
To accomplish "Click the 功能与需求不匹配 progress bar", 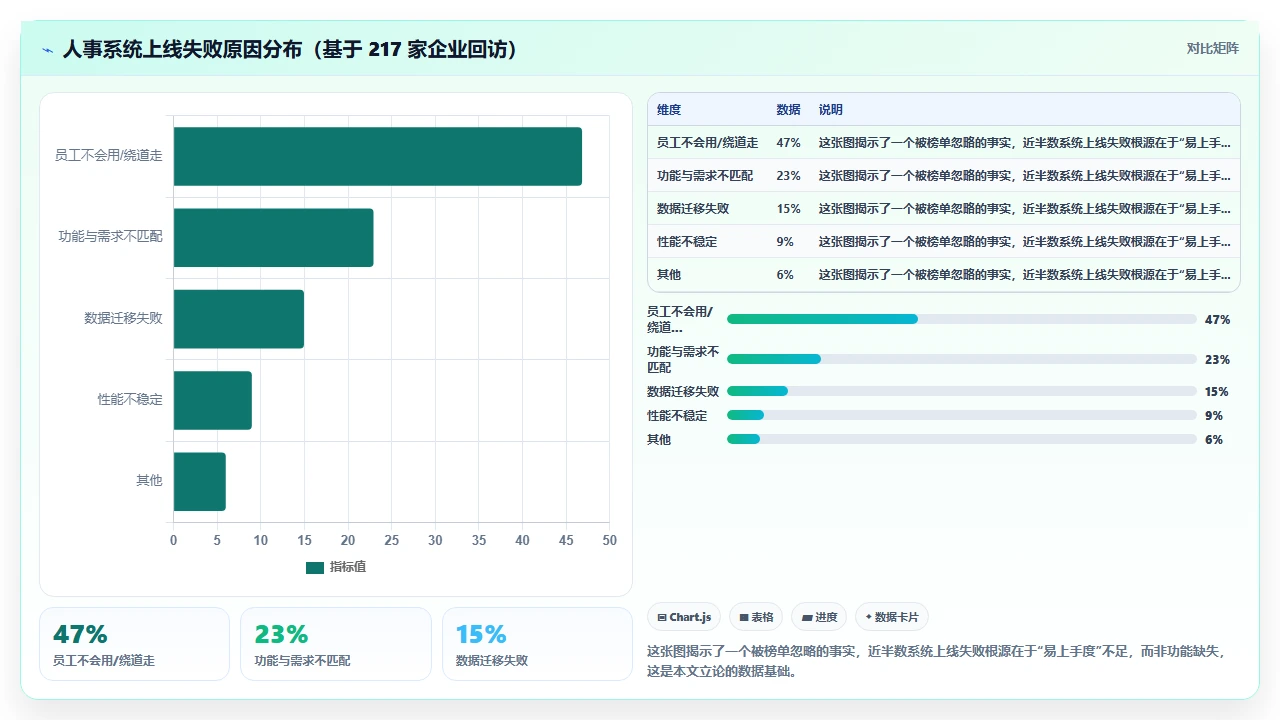I will coord(962,359).
